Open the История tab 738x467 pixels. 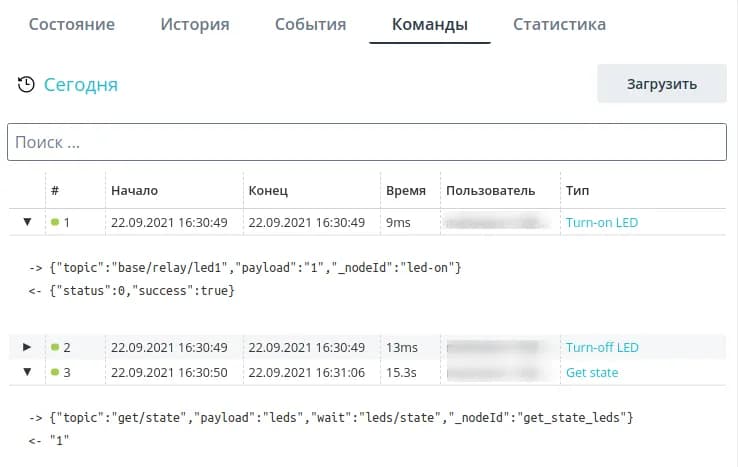tap(195, 24)
